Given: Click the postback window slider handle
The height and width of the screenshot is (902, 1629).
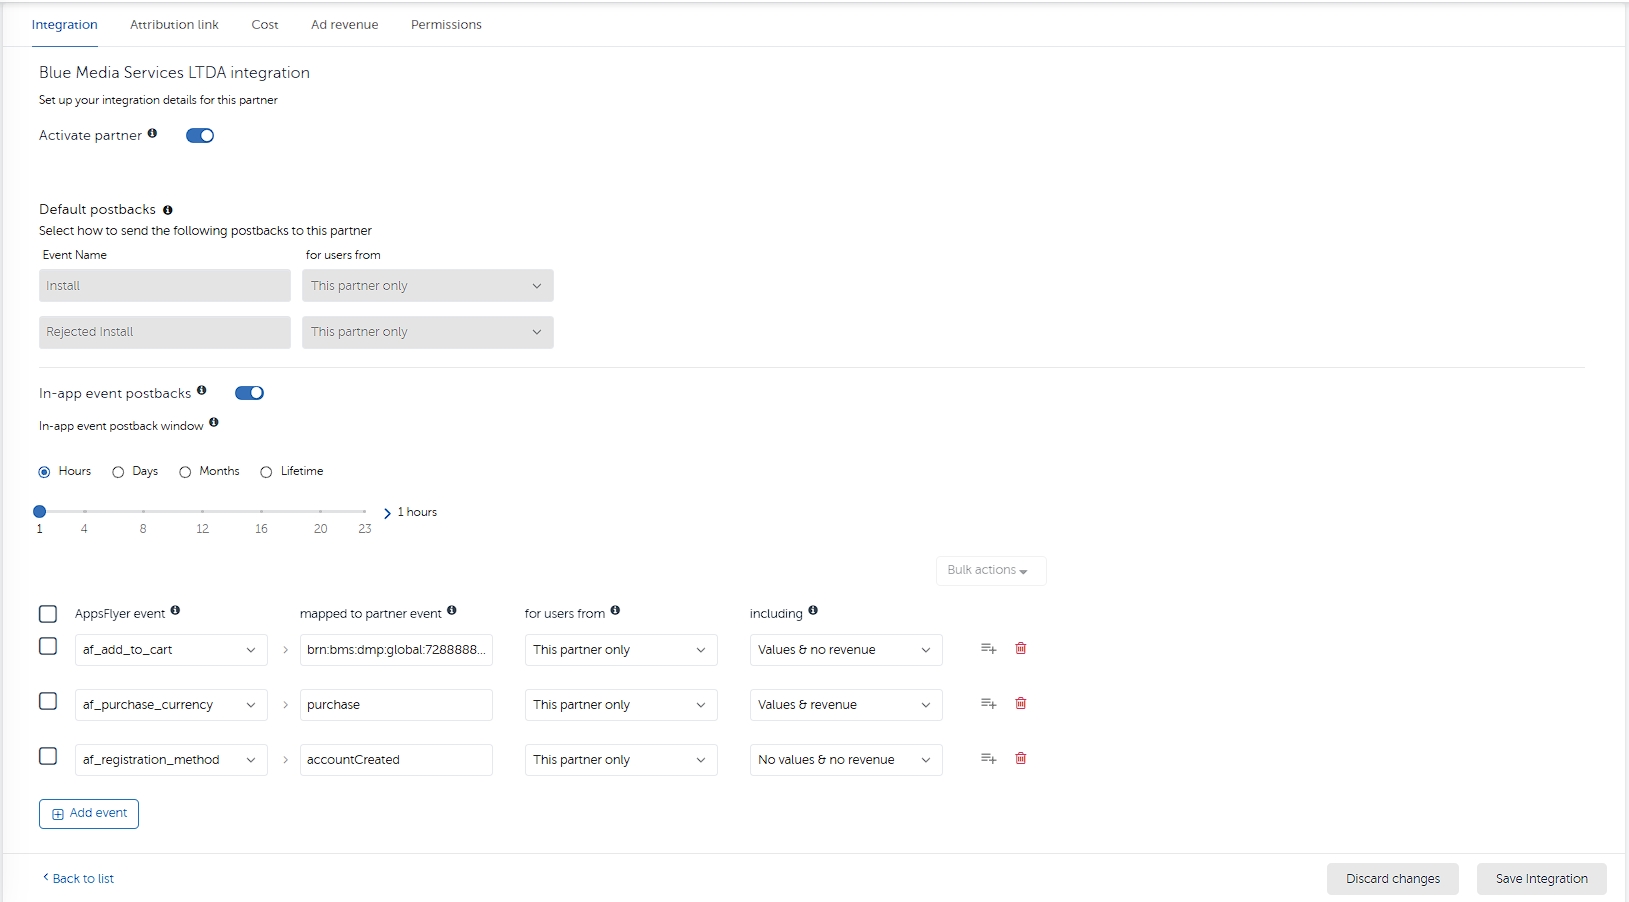Looking at the screenshot, I should (40, 512).
